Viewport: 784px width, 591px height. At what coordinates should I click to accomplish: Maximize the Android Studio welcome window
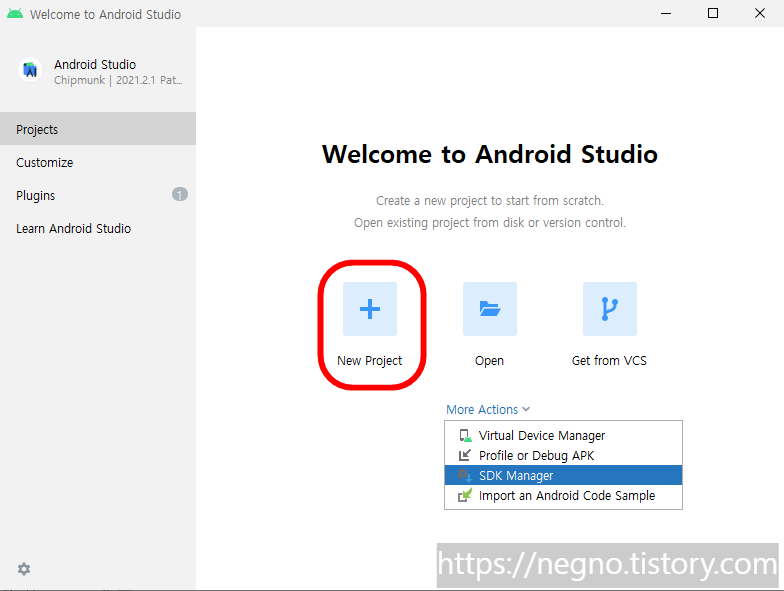(x=713, y=14)
